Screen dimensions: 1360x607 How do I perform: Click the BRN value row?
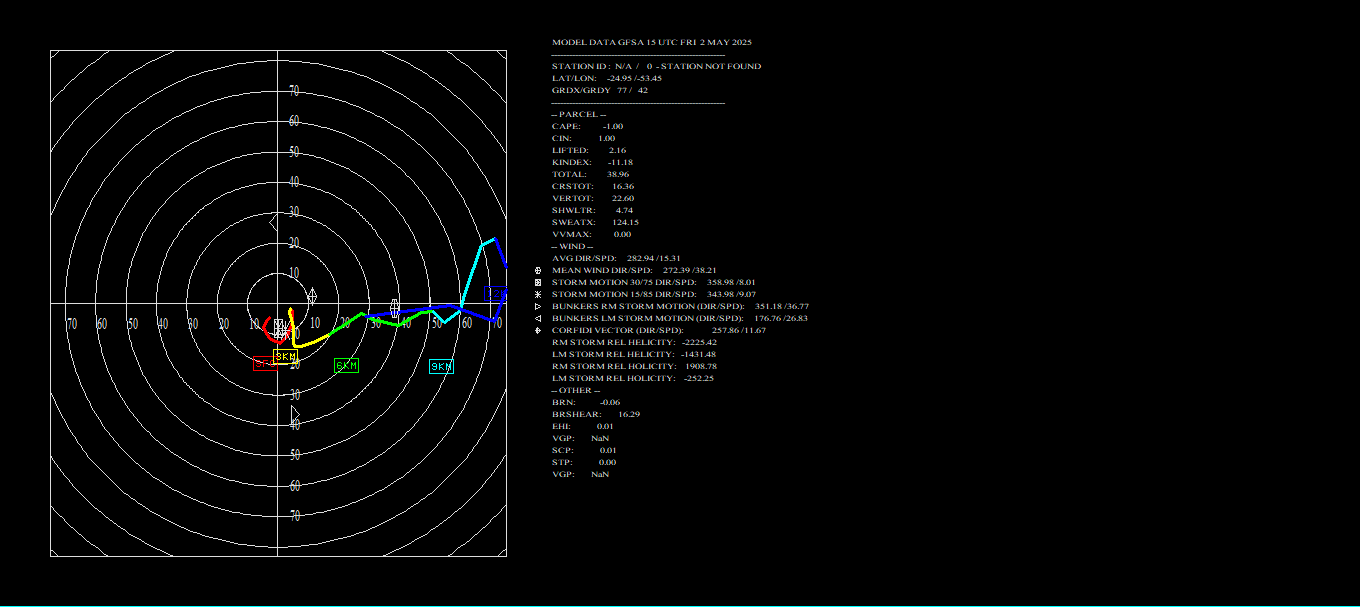[586, 402]
